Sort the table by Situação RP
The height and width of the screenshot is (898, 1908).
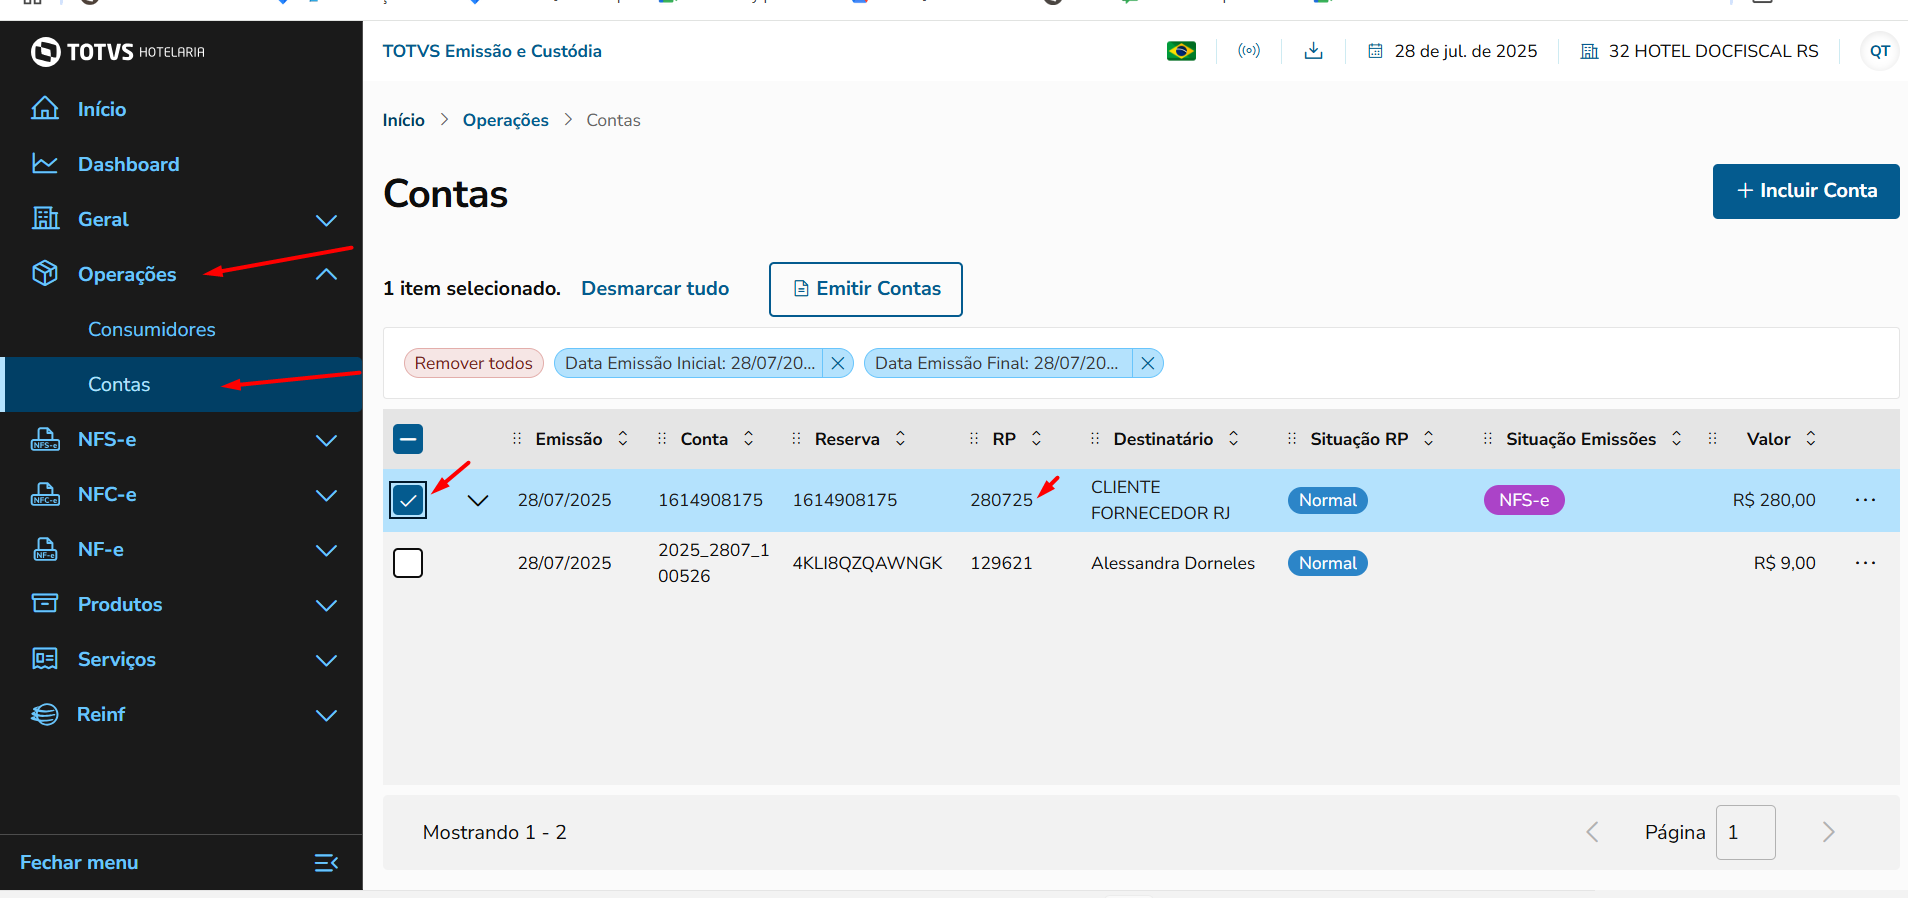1428,439
